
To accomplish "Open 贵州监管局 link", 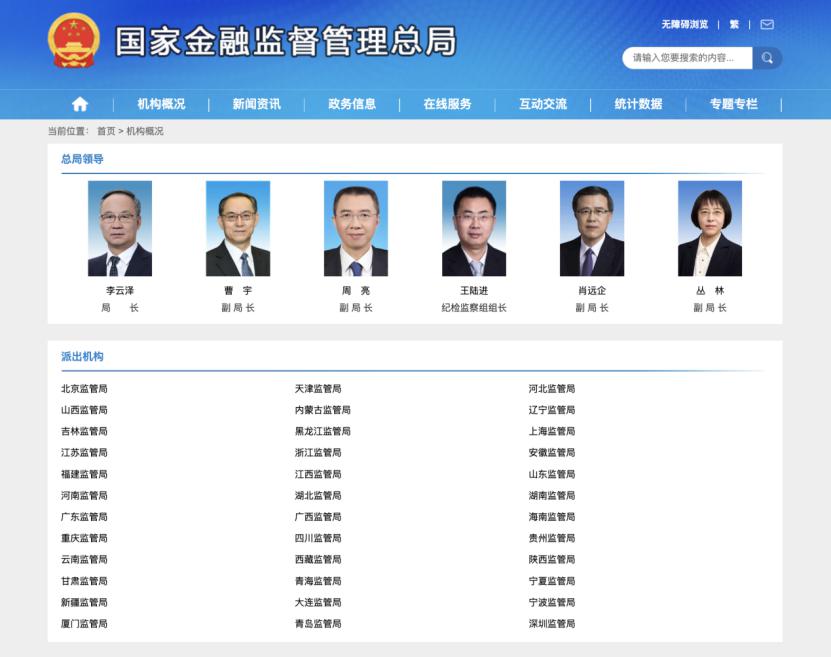I will click(552, 538).
